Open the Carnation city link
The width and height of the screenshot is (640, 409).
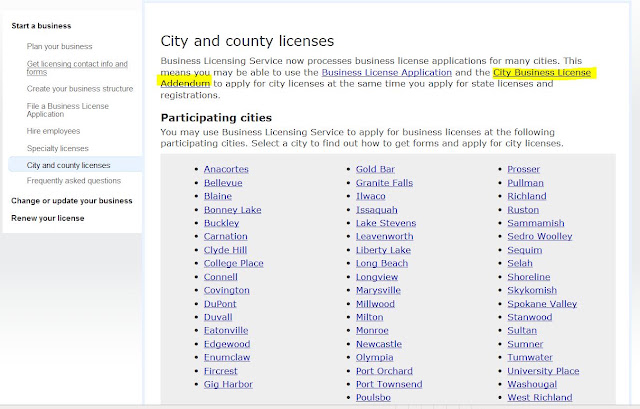click(x=226, y=237)
